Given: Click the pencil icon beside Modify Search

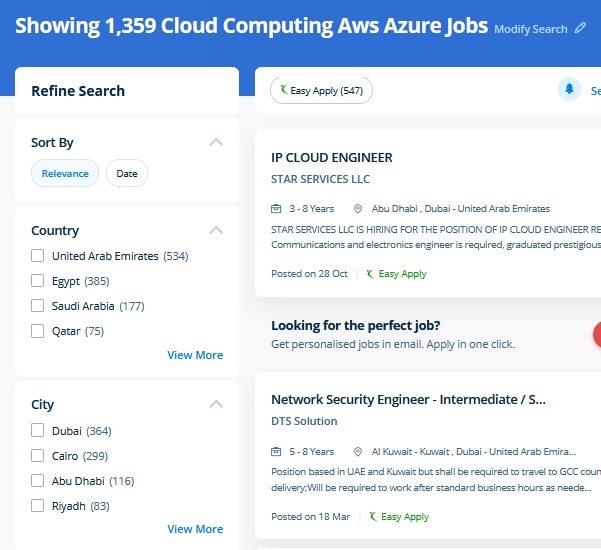Looking at the screenshot, I should [580, 29].
